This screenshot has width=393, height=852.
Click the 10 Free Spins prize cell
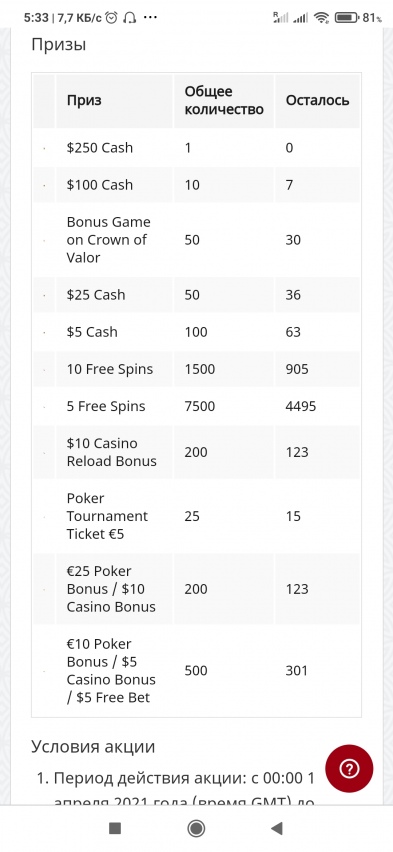(114, 369)
